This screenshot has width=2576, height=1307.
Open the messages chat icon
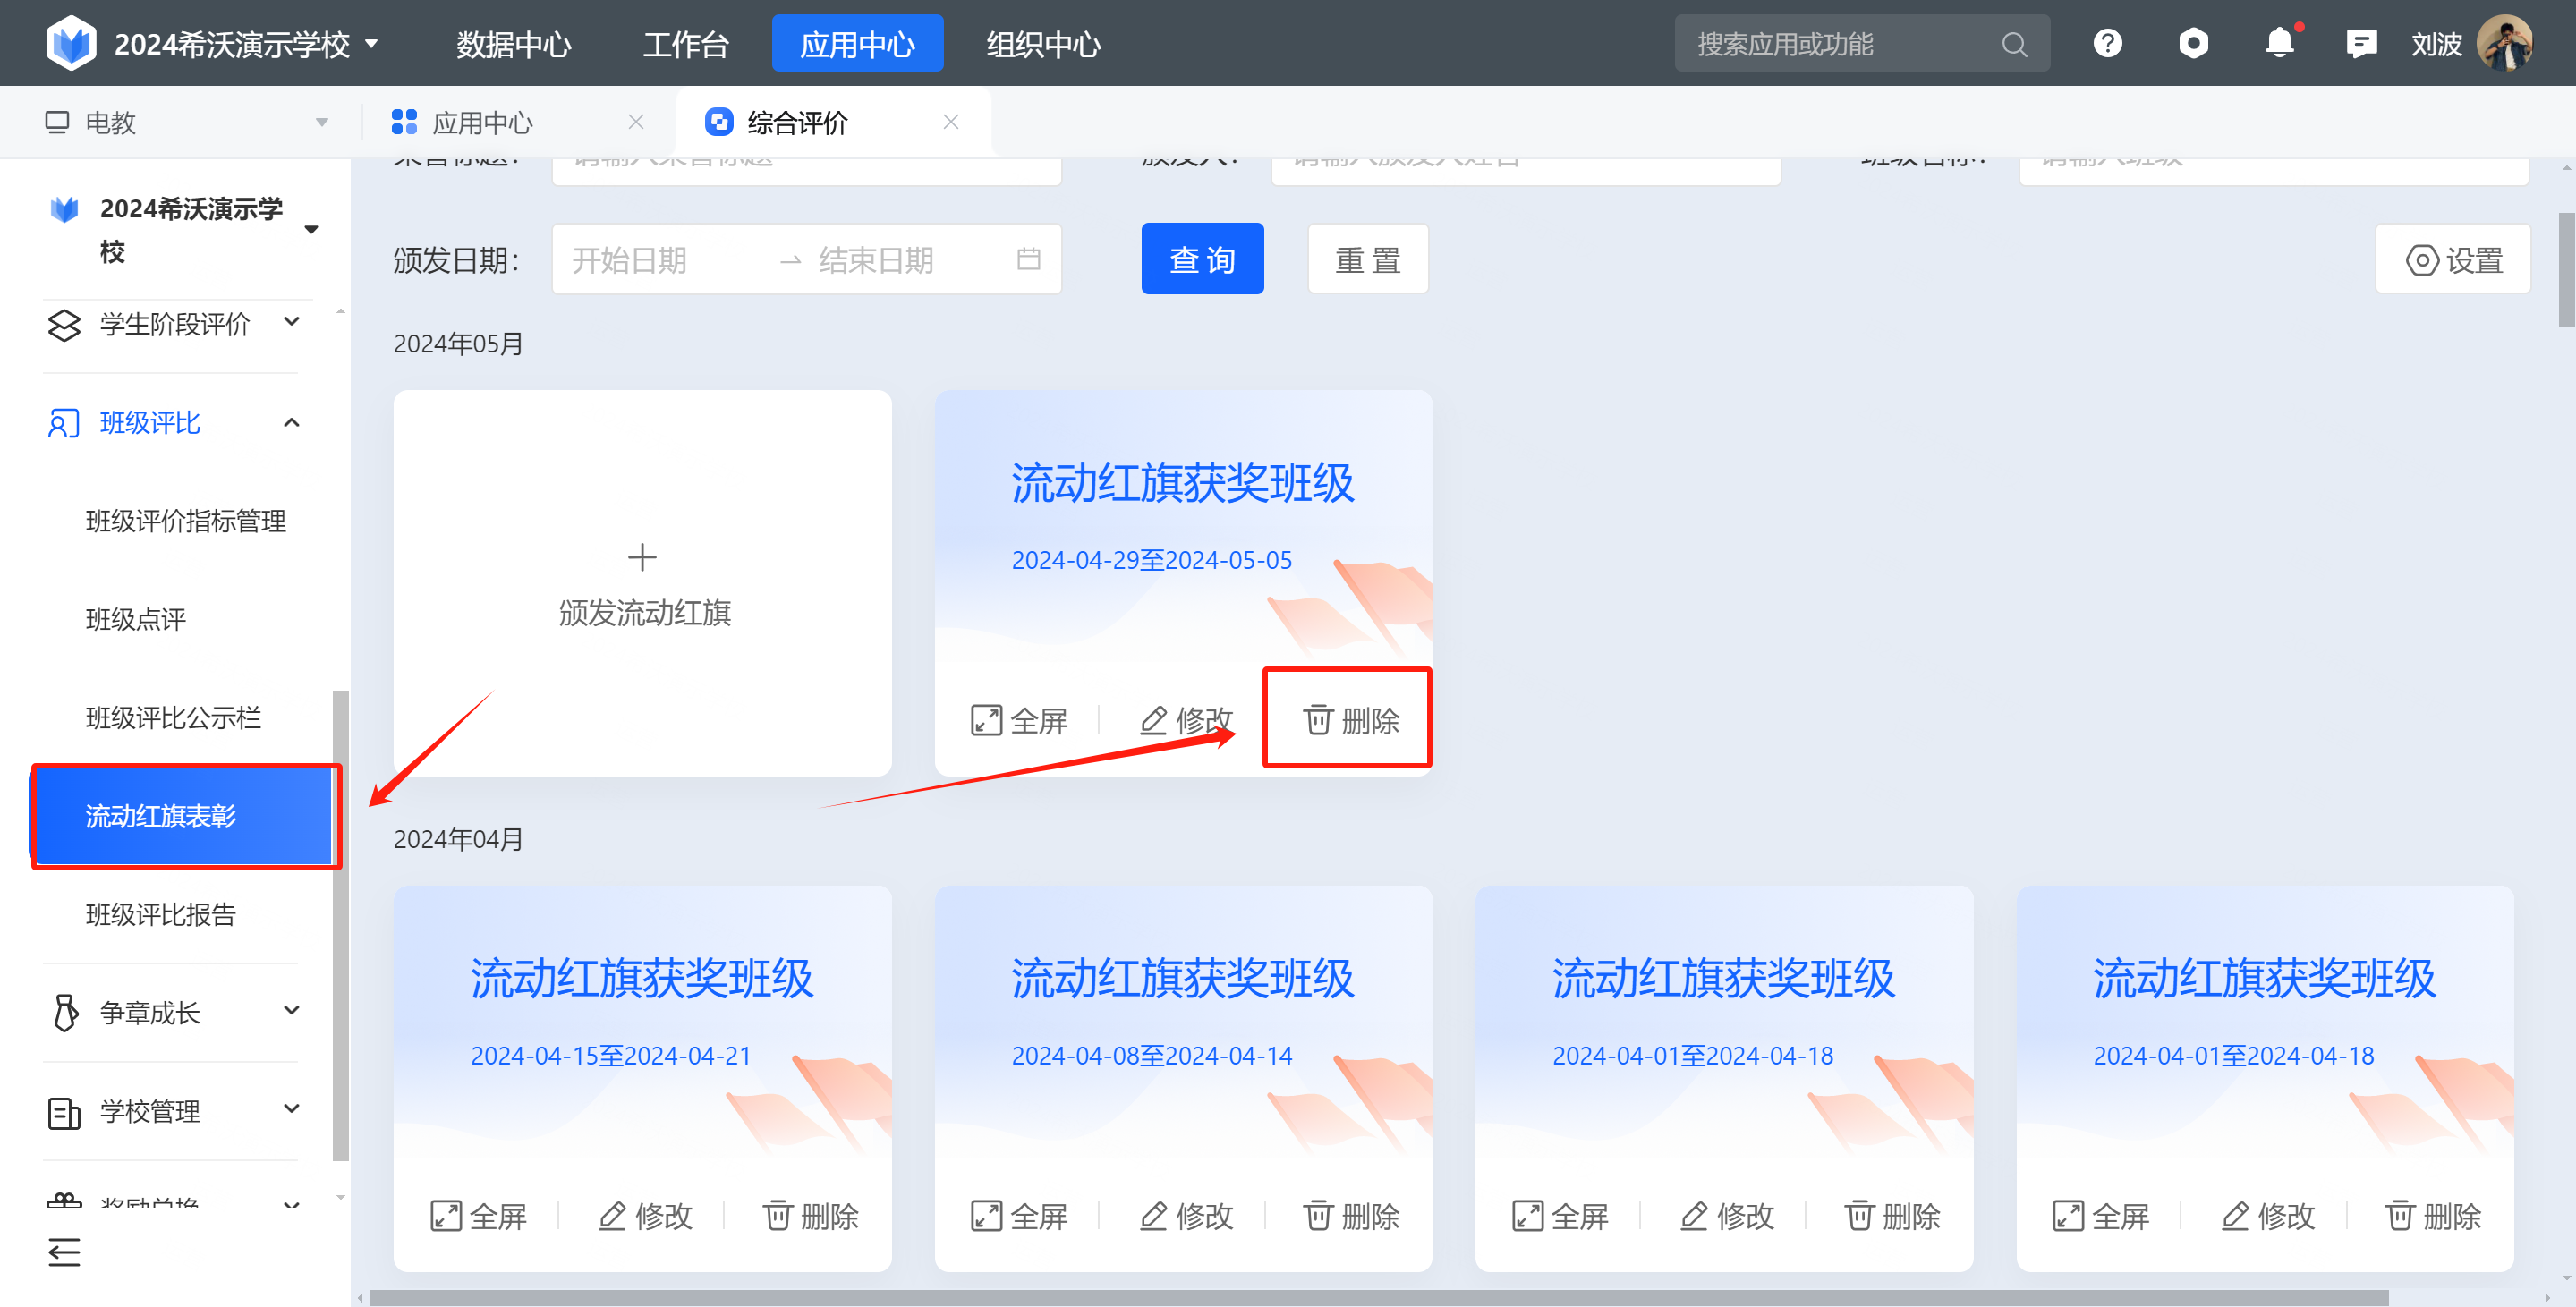2361,43
